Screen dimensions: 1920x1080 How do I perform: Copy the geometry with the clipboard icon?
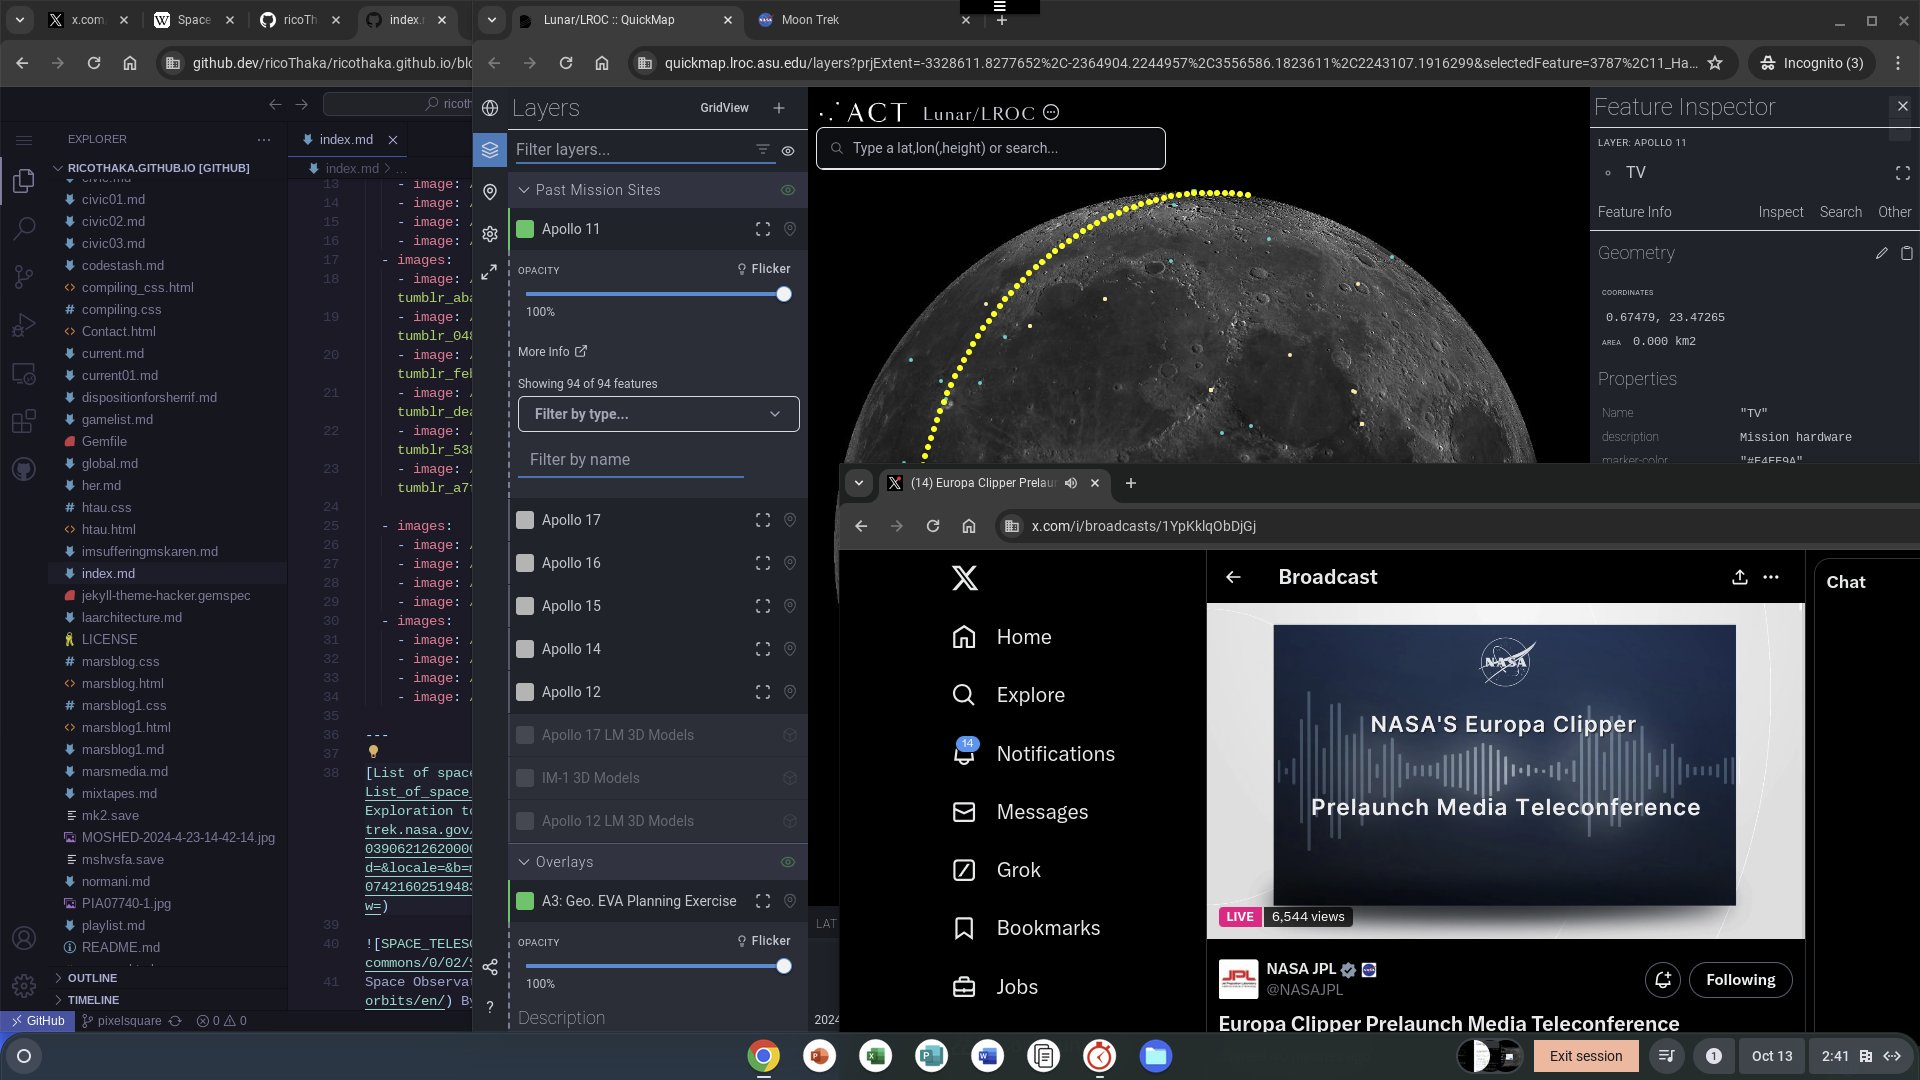coord(1906,253)
